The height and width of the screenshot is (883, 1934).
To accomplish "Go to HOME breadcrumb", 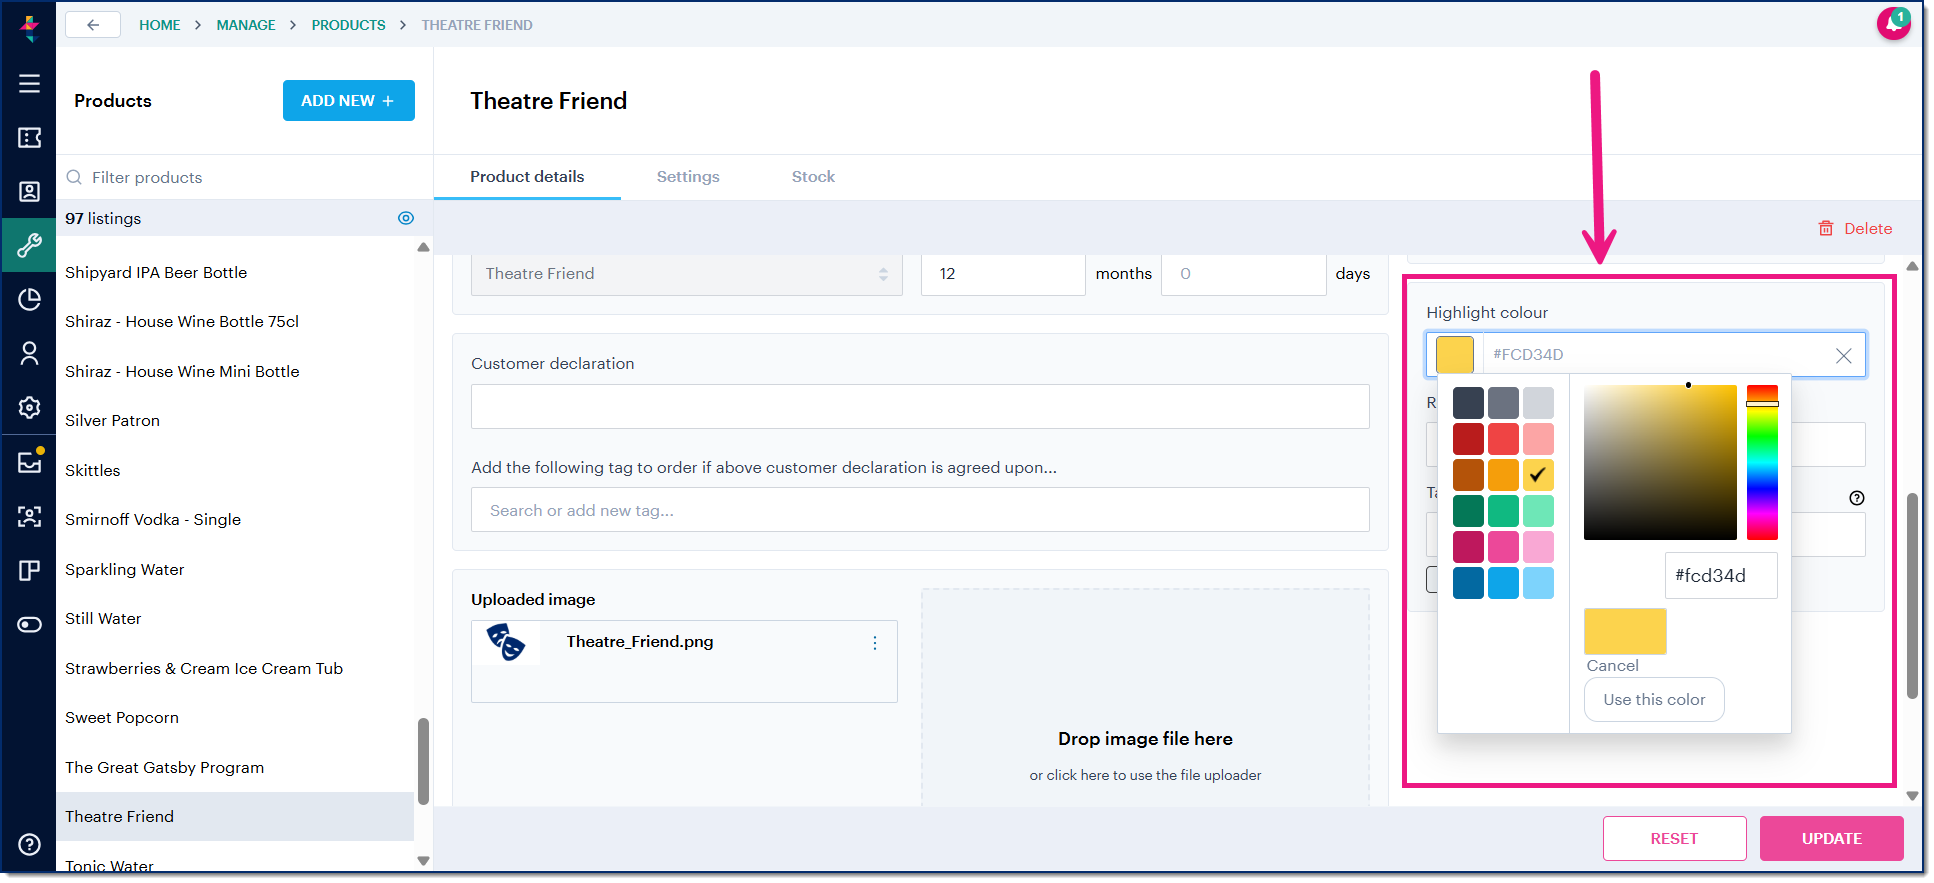I will 160,25.
